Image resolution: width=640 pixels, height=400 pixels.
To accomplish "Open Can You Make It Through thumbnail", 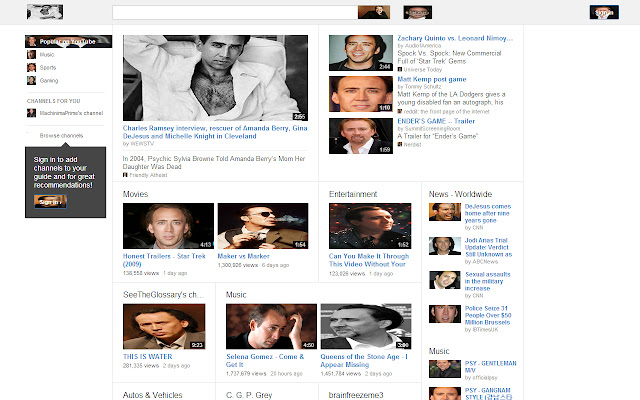I will click(370, 226).
